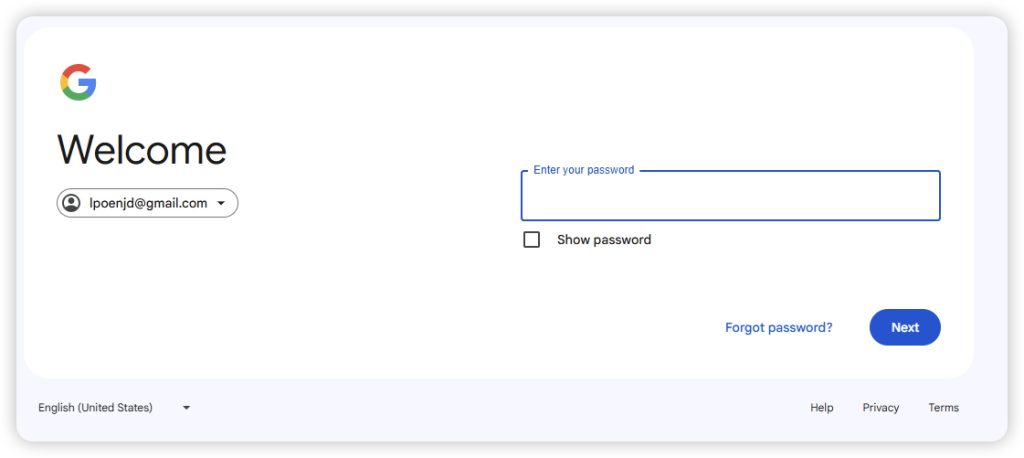Open the Terms link in the footer
Image resolution: width=1024 pixels, height=458 pixels.
click(x=943, y=408)
